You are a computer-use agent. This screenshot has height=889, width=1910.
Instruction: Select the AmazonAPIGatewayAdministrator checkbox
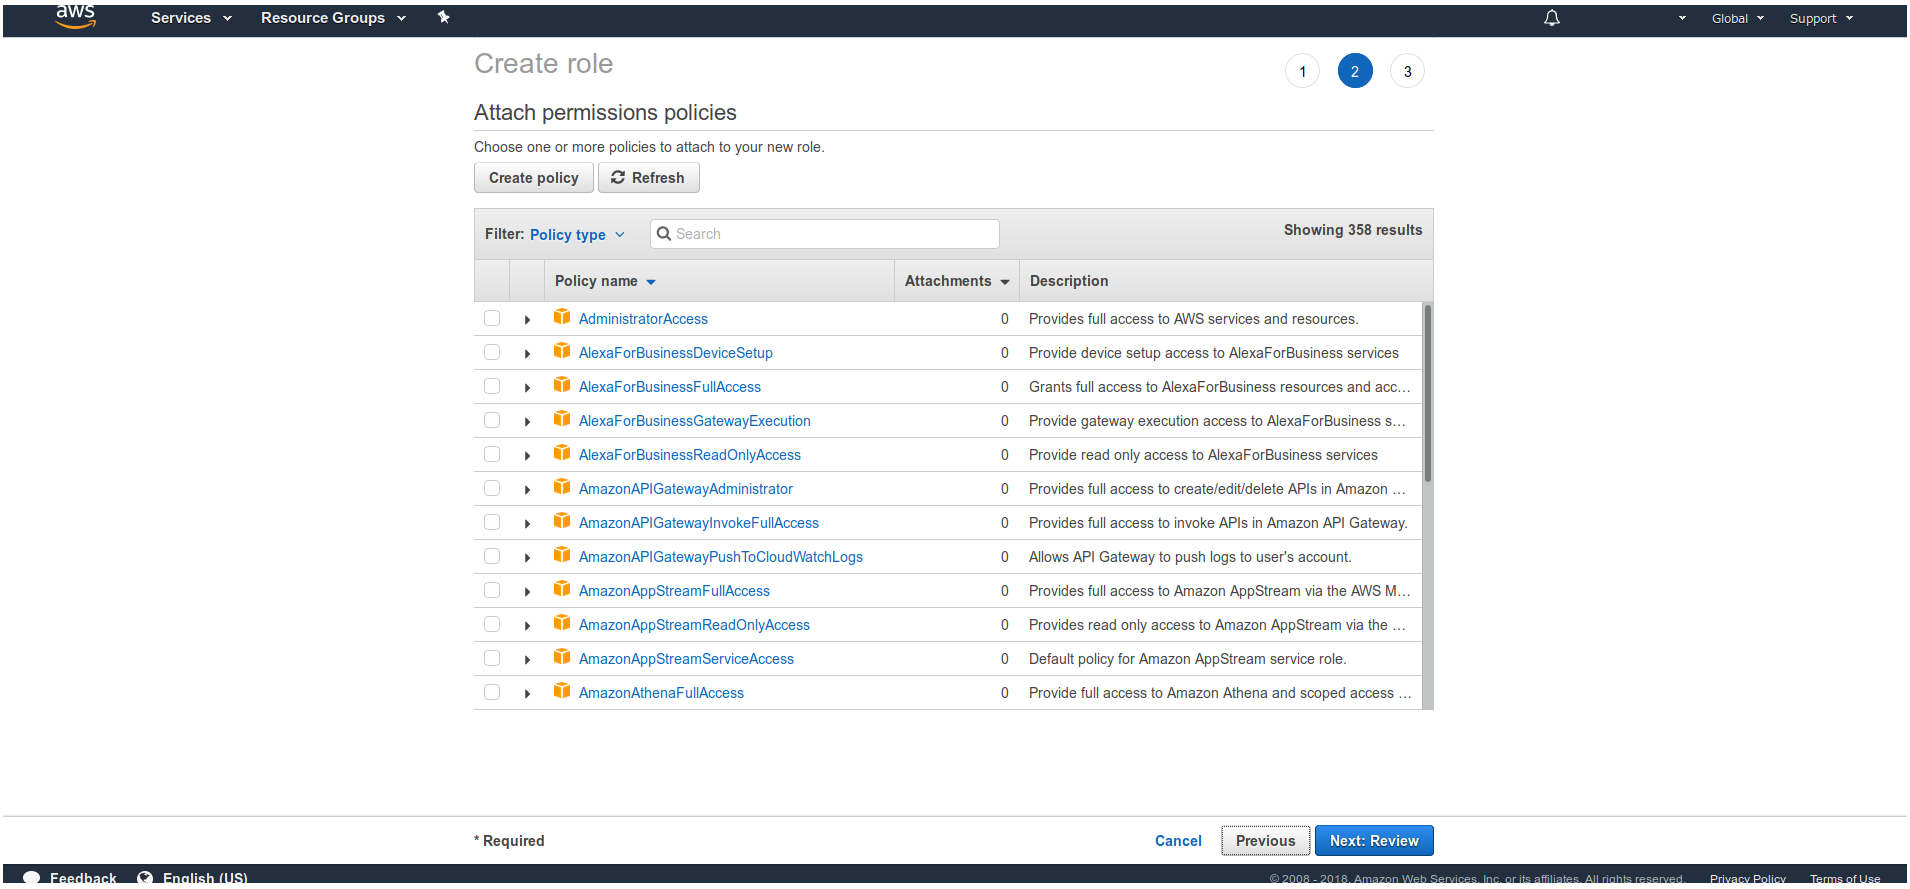point(492,488)
